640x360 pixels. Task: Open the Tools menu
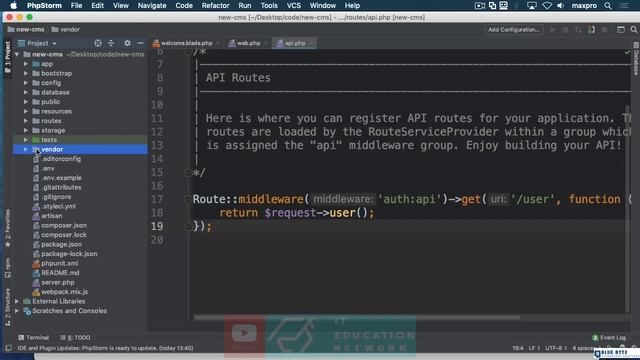269,6
